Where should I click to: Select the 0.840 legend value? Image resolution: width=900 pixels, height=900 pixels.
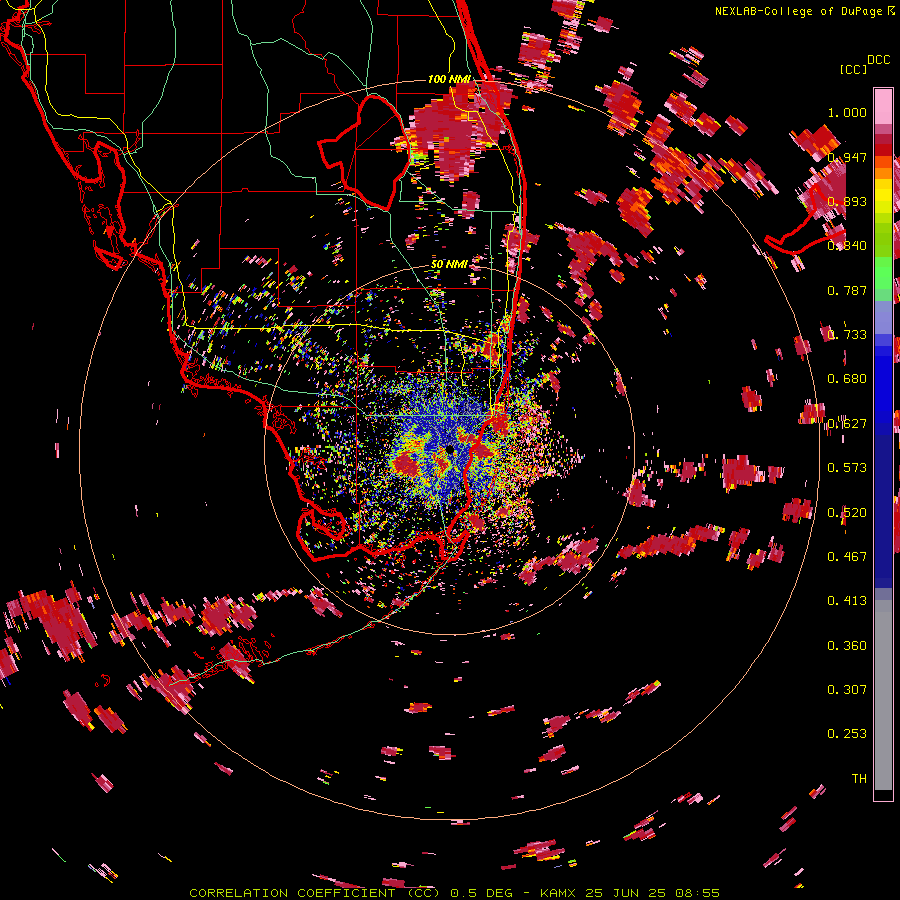point(847,246)
